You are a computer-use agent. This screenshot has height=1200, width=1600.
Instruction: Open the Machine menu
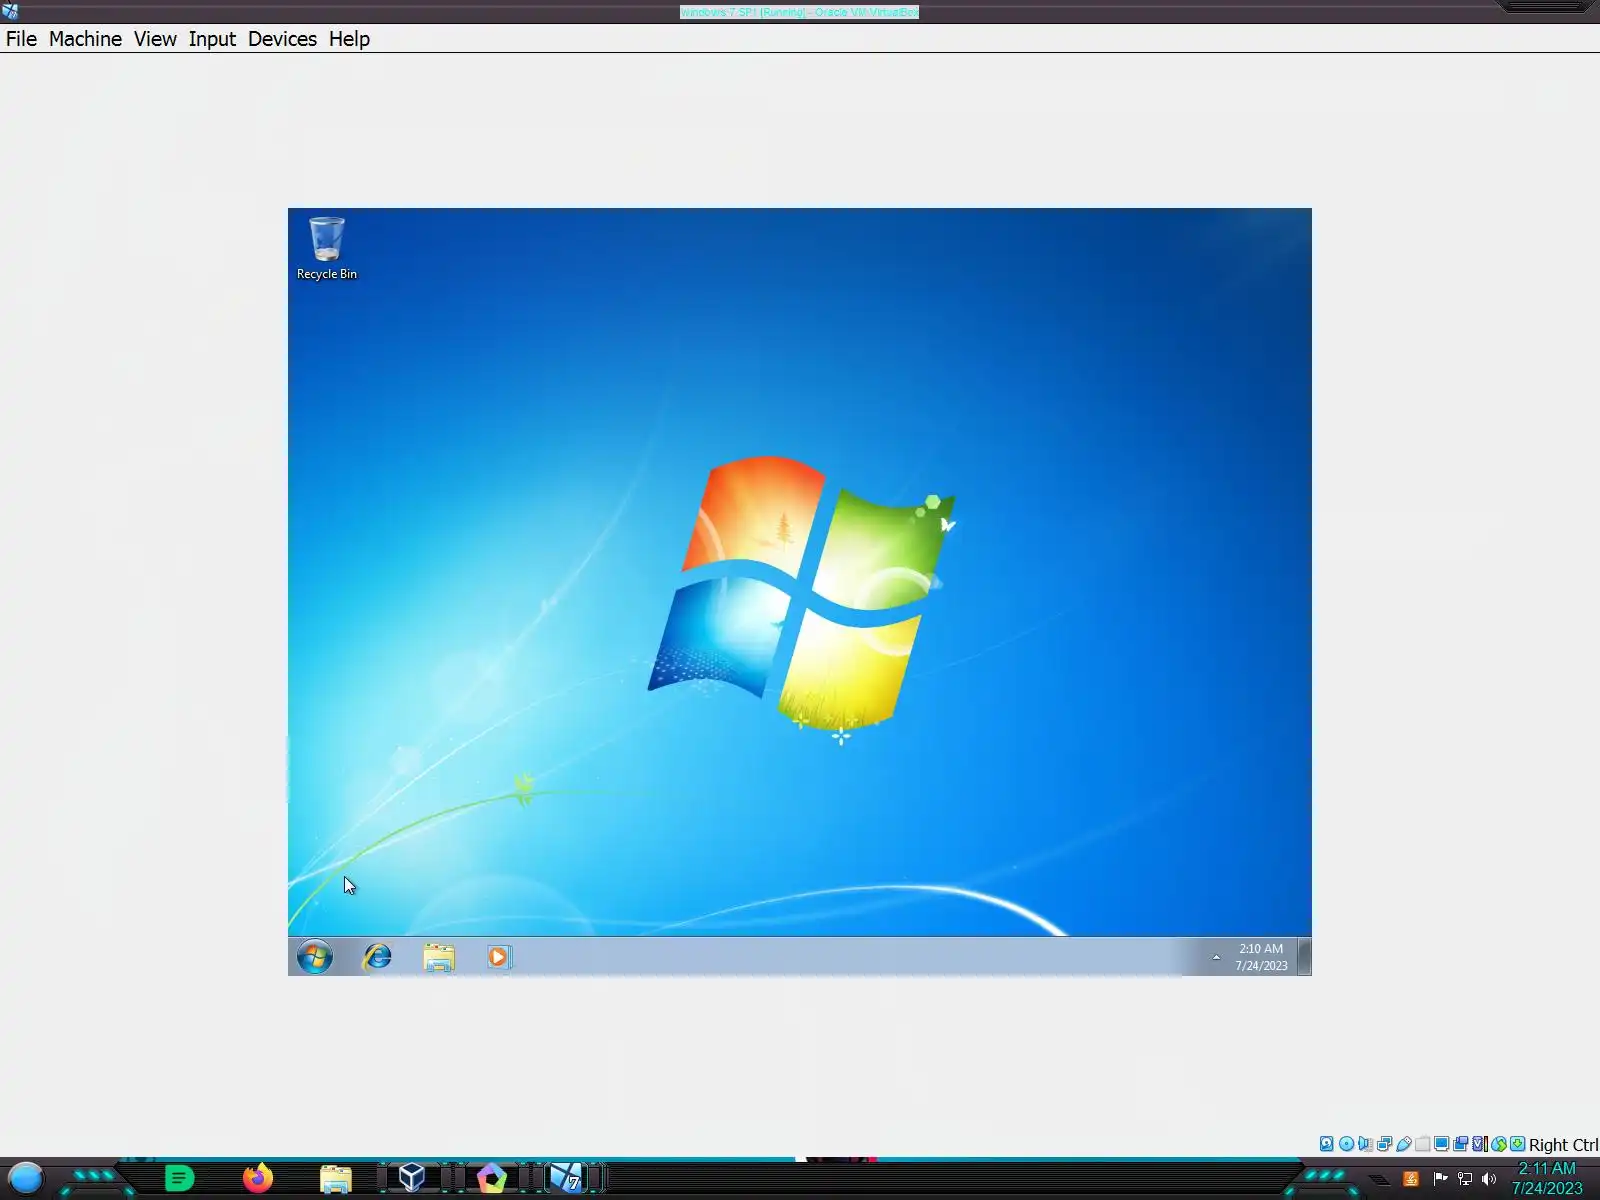click(85, 39)
